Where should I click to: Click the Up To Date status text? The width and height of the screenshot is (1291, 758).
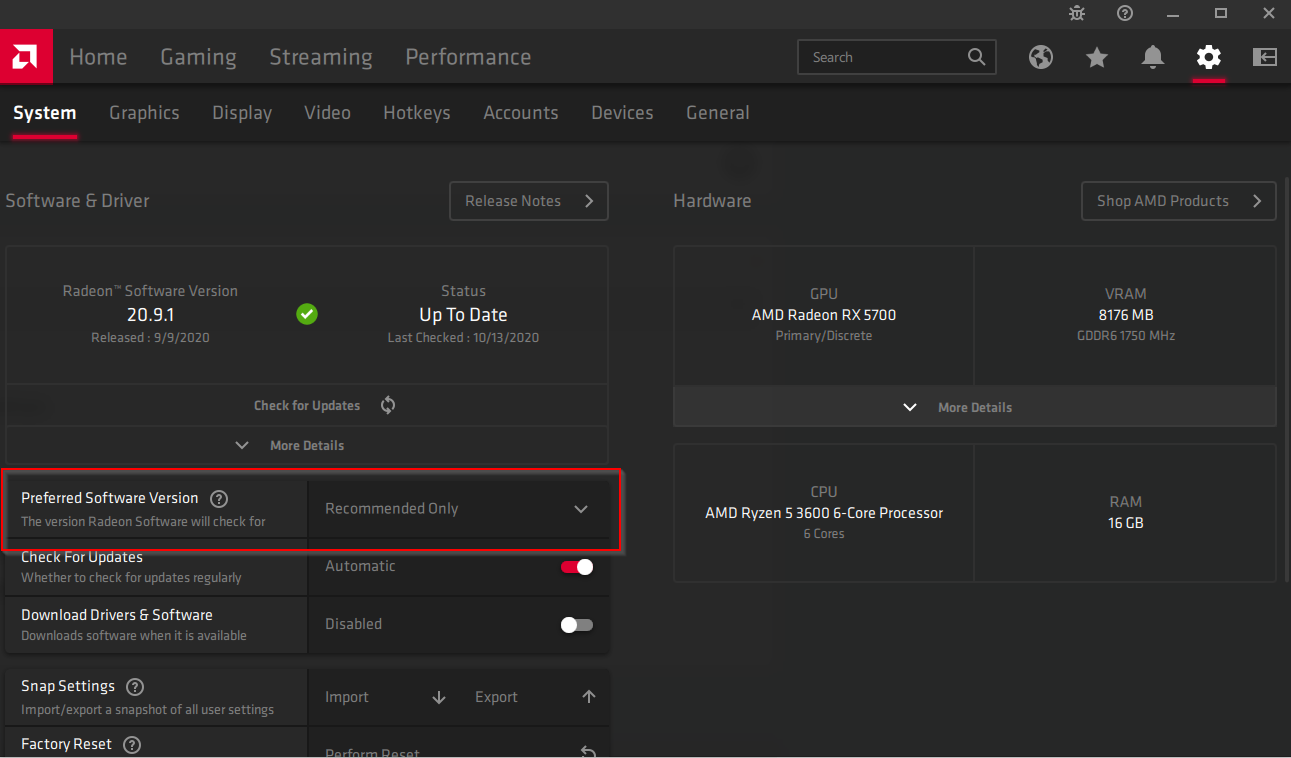point(463,315)
